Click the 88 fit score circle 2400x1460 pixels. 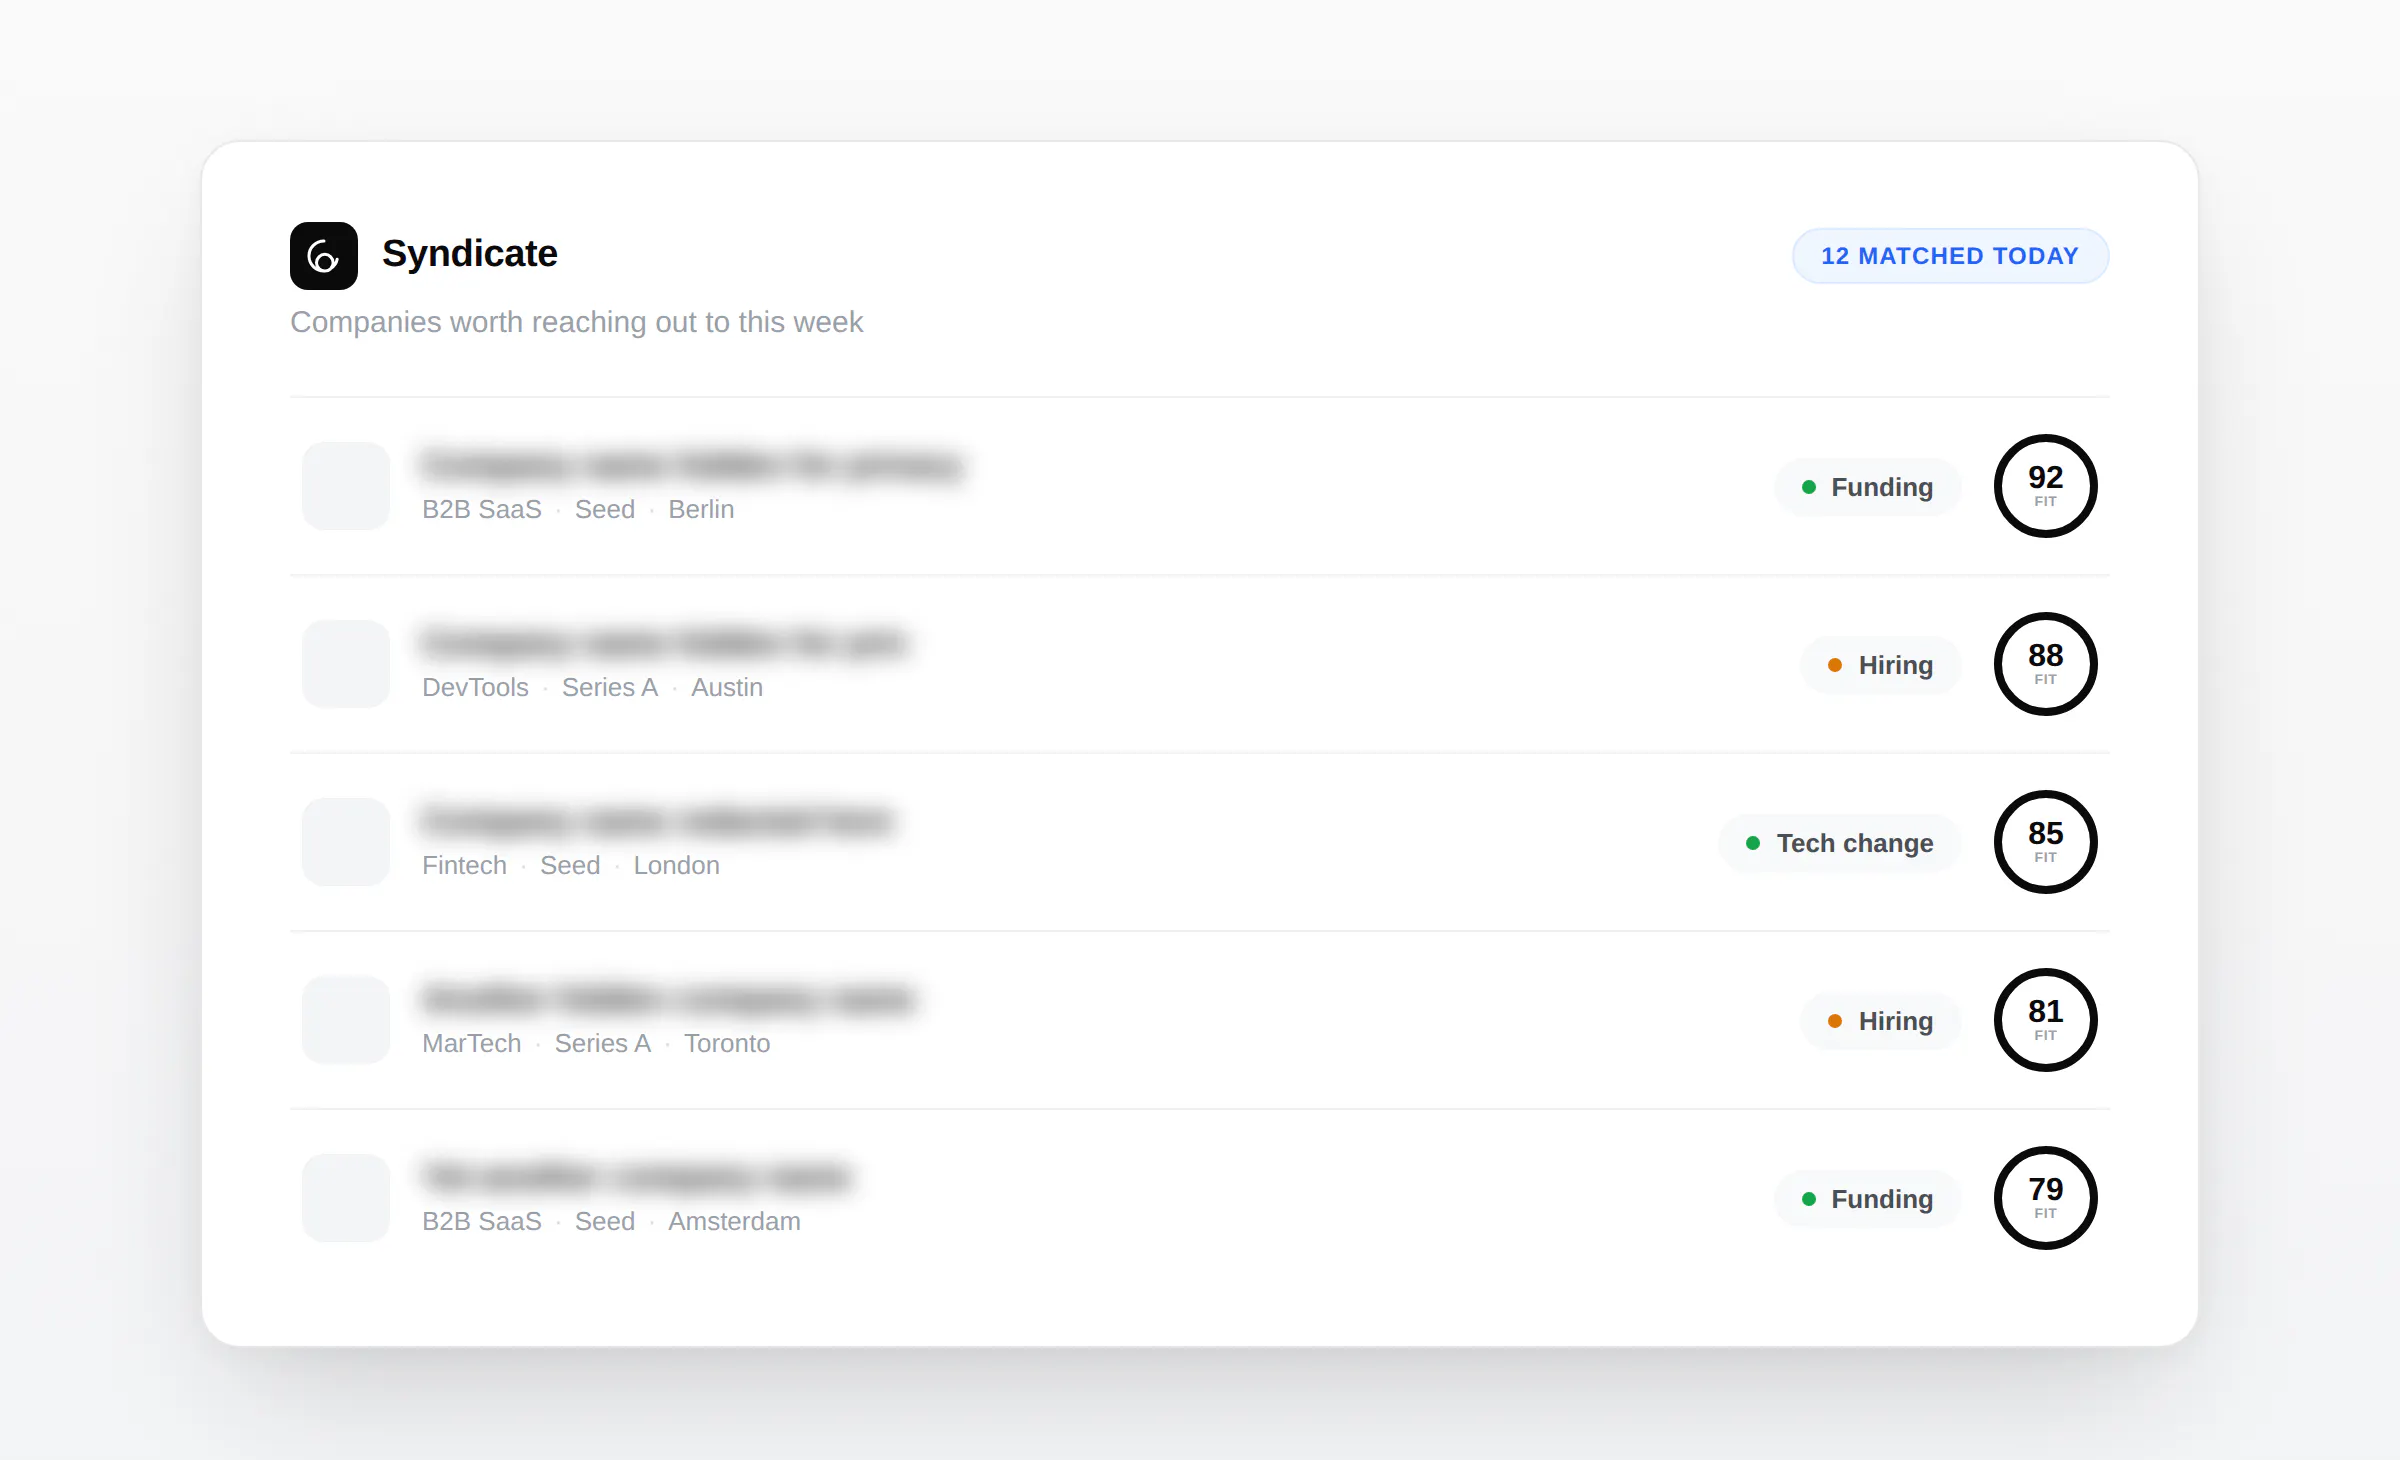pos(2046,664)
